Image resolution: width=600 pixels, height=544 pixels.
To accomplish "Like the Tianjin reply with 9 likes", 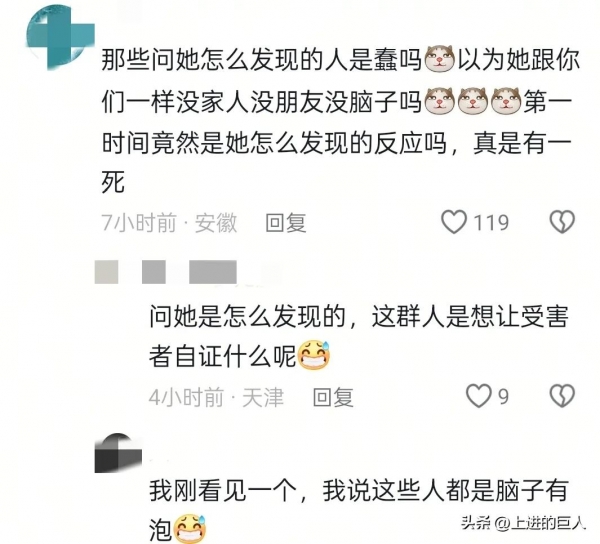I will click(x=479, y=396).
